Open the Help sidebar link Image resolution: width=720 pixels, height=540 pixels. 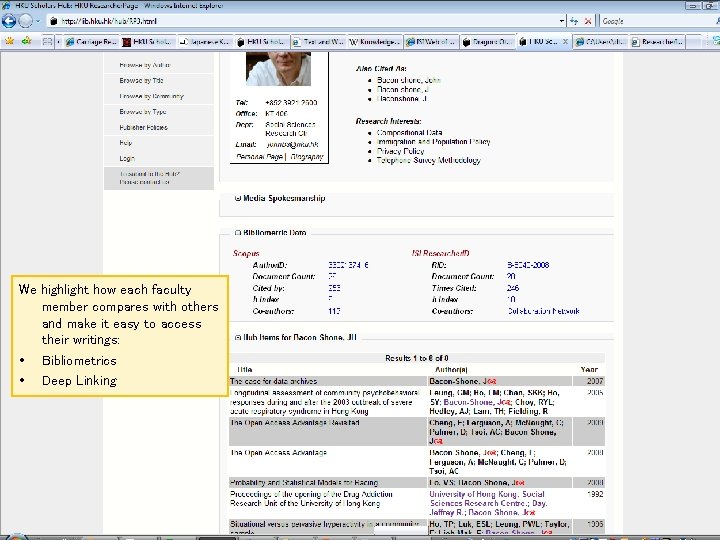(x=125, y=143)
